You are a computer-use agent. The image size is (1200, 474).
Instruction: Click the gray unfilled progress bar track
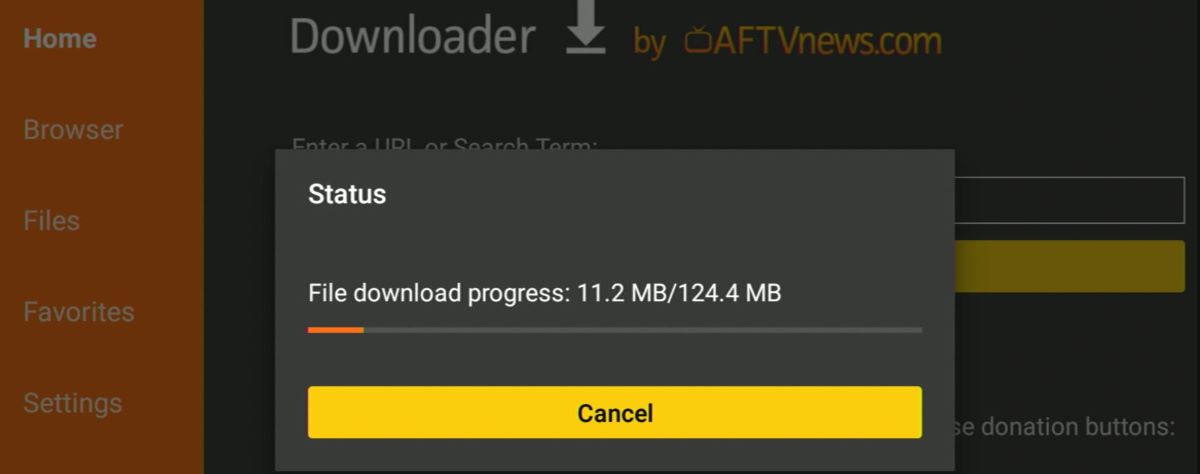pyautogui.click(x=643, y=329)
